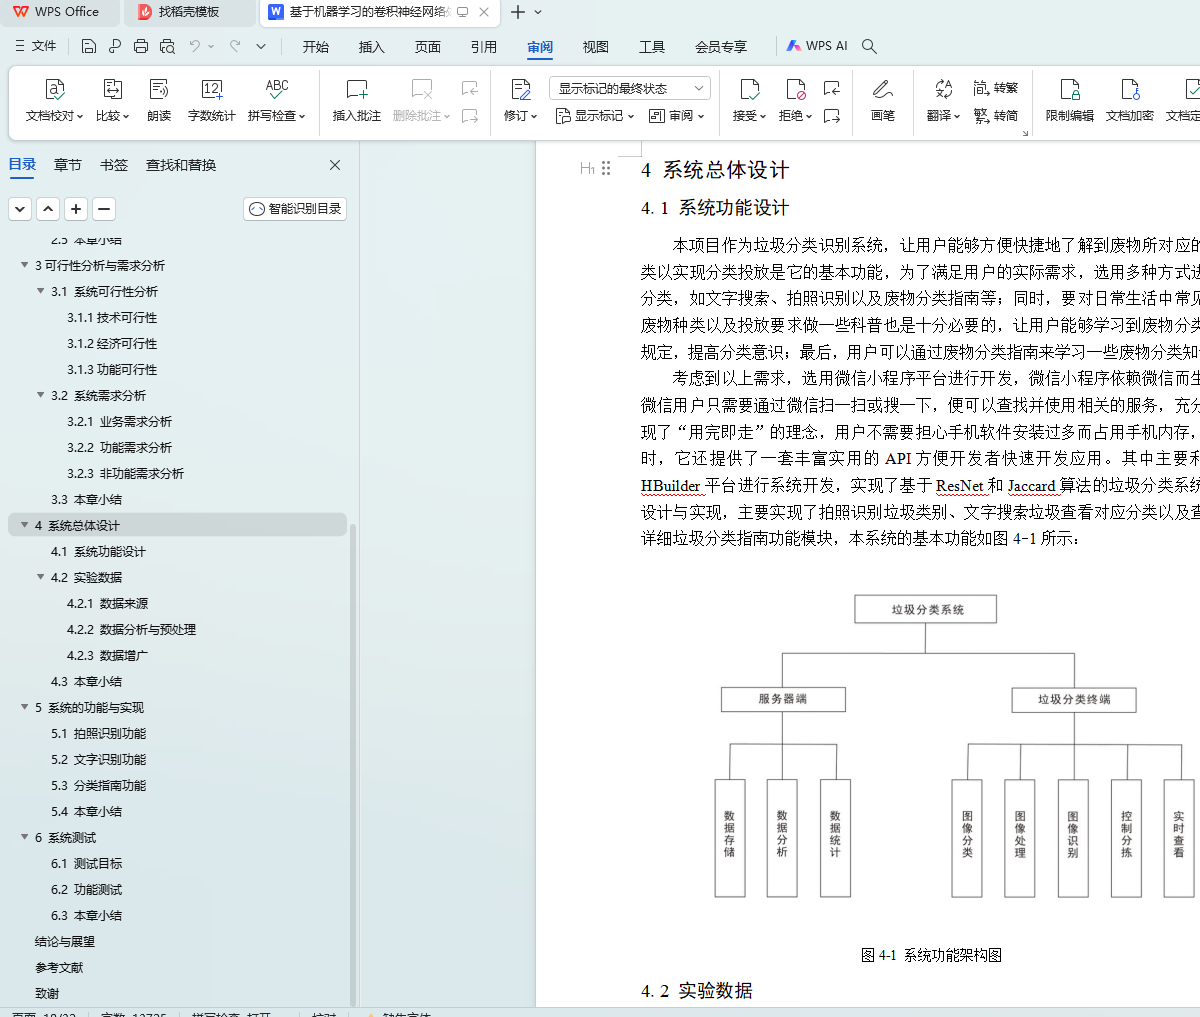Start 朗读 read aloud
The width and height of the screenshot is (1200, 1017).
point(159,101)
